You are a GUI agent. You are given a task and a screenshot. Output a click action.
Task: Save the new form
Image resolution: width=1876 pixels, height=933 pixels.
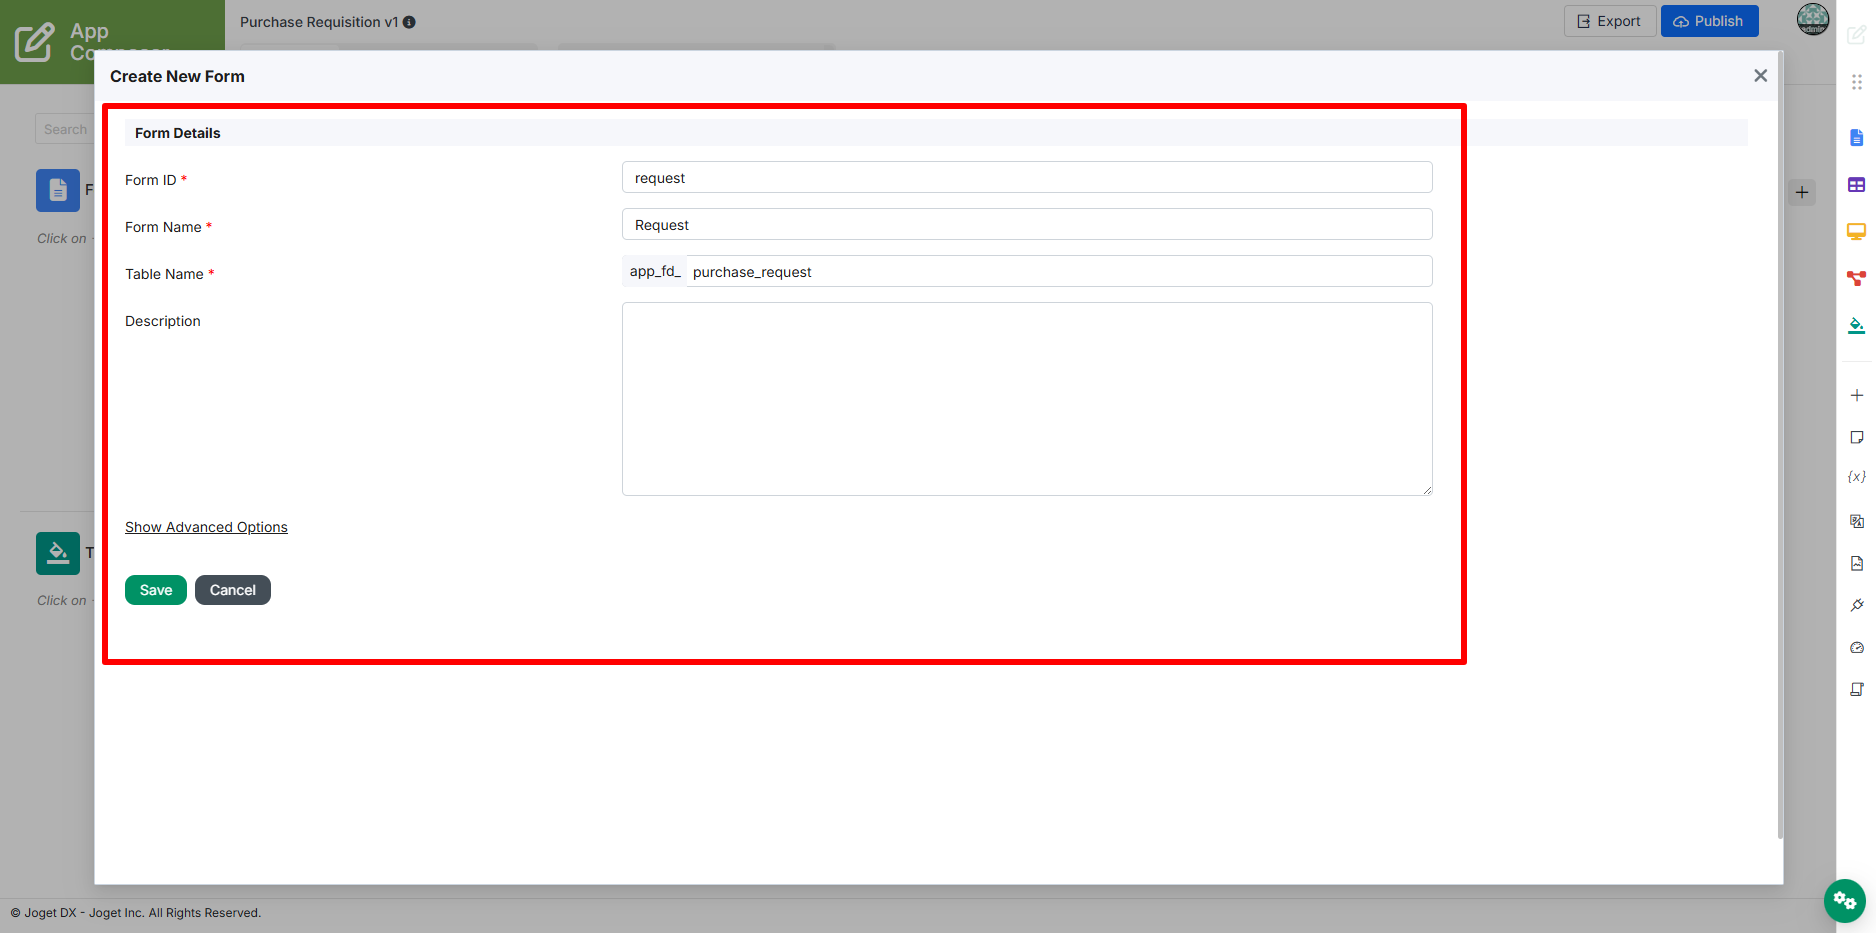(156, 590)
